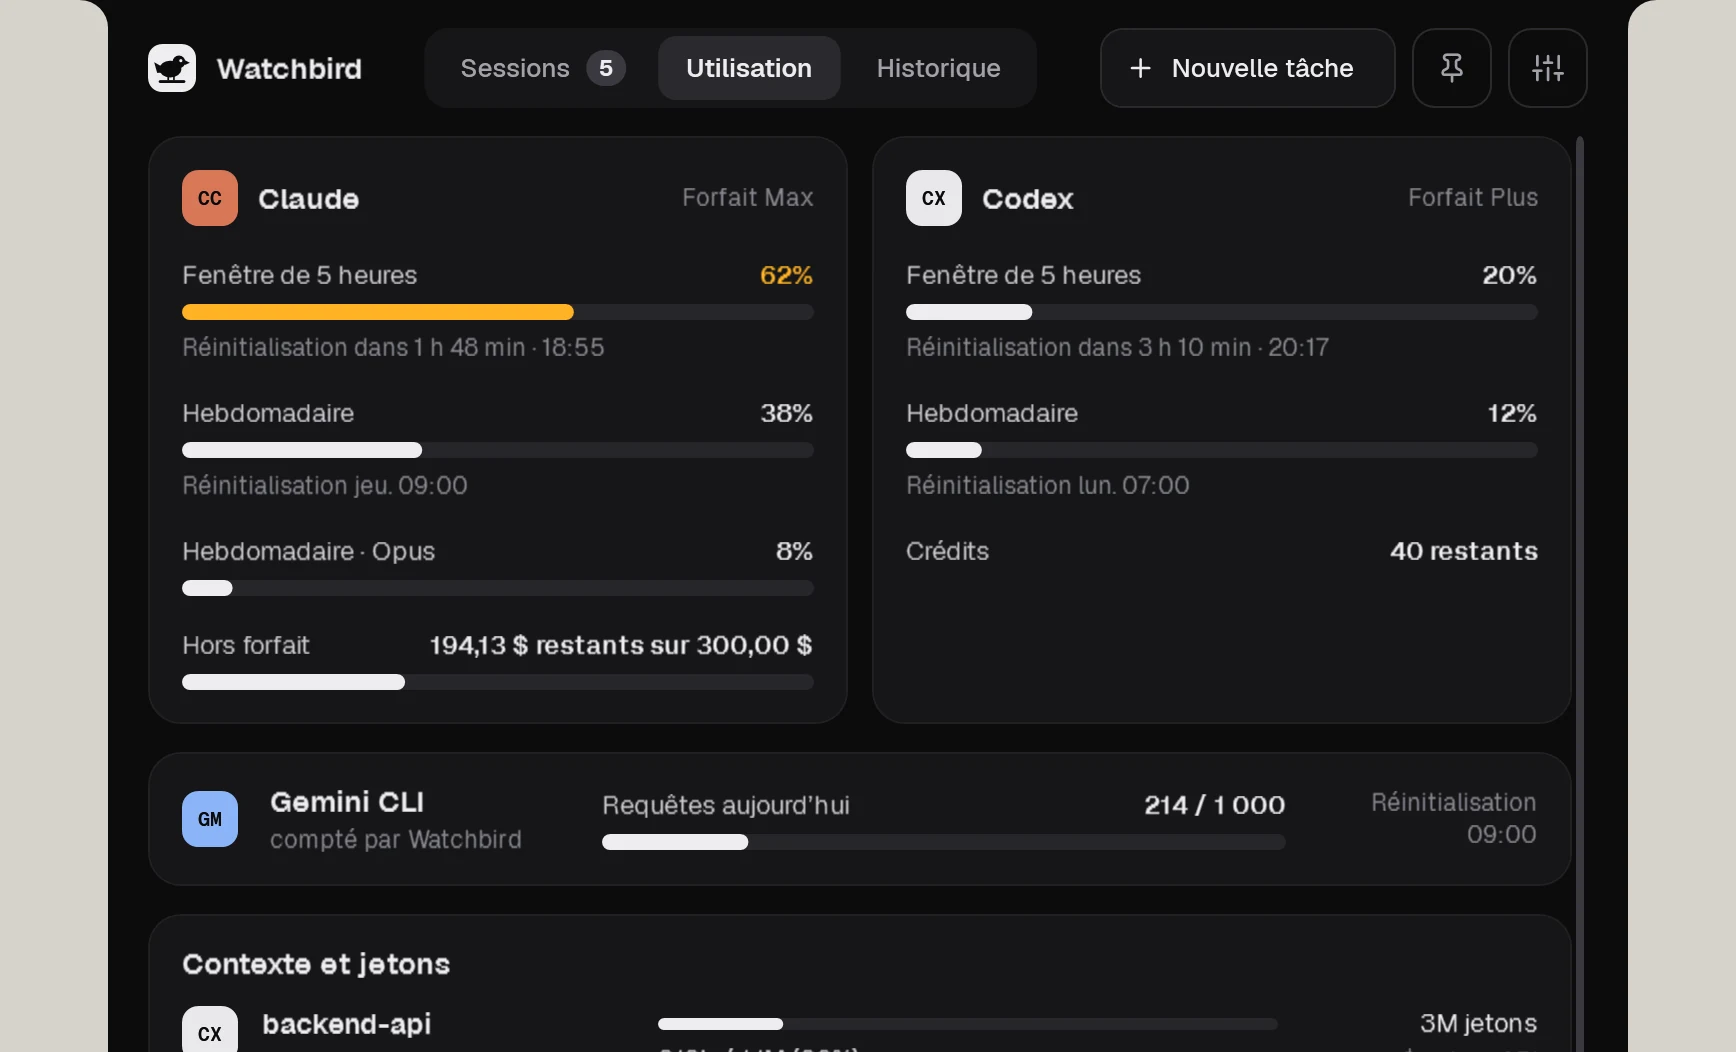This screenshot has width=1736, height=1052.
Task: Click the Hebdomadaire · Opus label
Action: (308, 551)
